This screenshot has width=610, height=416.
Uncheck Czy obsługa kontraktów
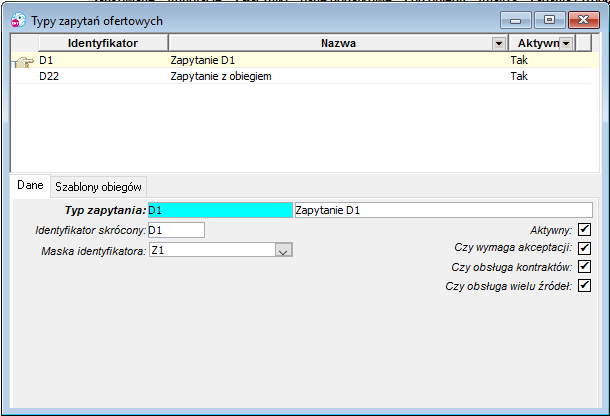[584, 267]
